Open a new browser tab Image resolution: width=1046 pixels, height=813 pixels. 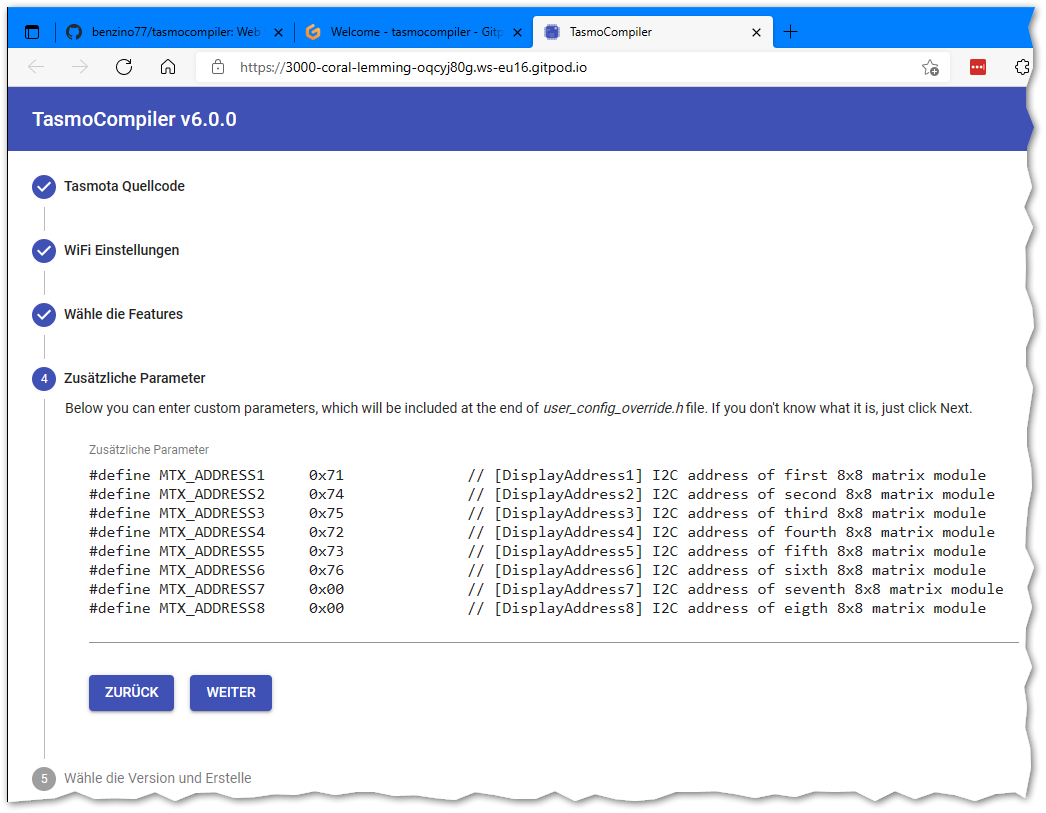pyautogui.click(x=790, y=32)
